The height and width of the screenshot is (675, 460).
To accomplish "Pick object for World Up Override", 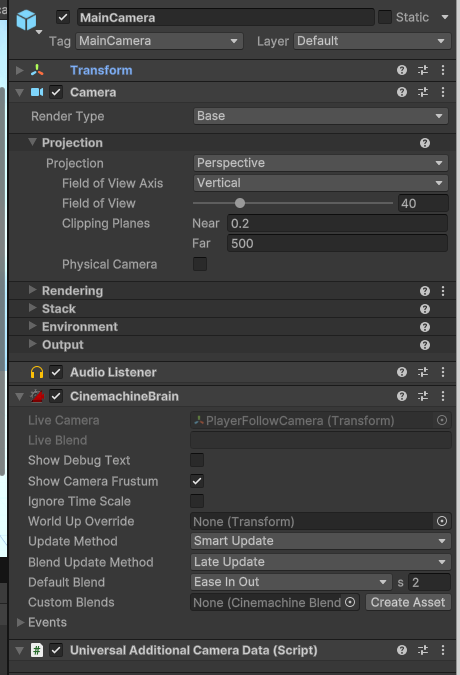I will click(x=442, y=521).
